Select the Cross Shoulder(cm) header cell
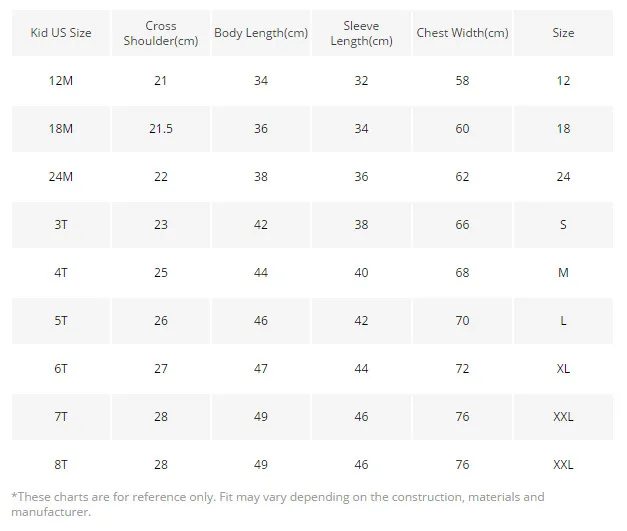Image resolution: width=627 pixels, height=531 pixels. pos(161,33)
